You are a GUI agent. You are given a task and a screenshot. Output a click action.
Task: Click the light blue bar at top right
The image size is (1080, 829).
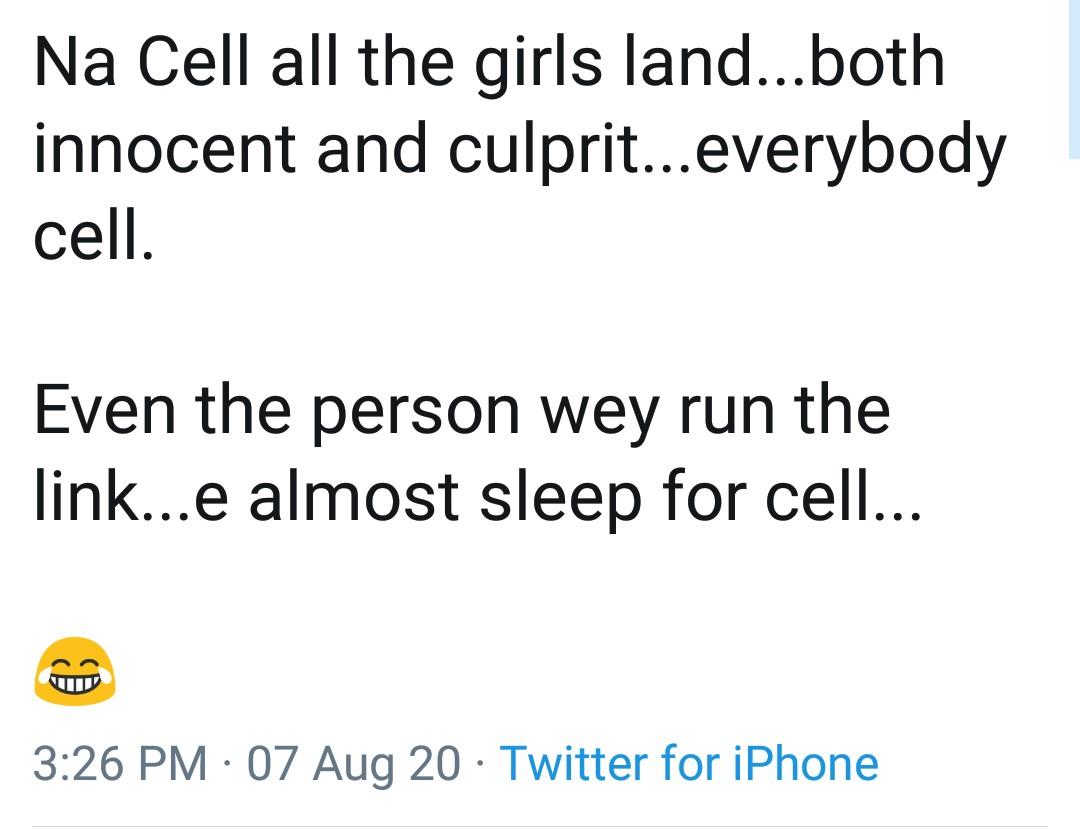(1074, 78)
